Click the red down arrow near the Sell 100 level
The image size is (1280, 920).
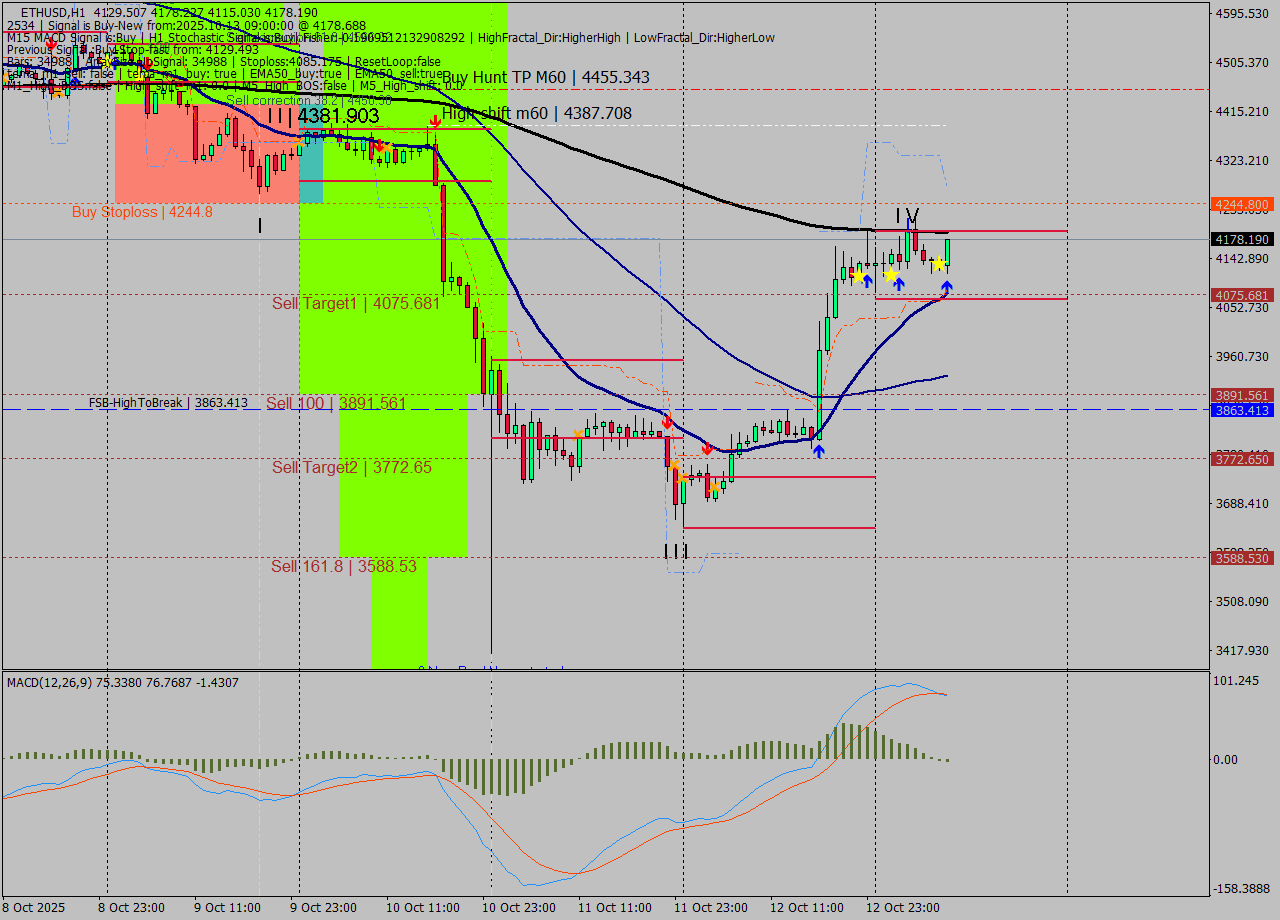coord(668,422)
